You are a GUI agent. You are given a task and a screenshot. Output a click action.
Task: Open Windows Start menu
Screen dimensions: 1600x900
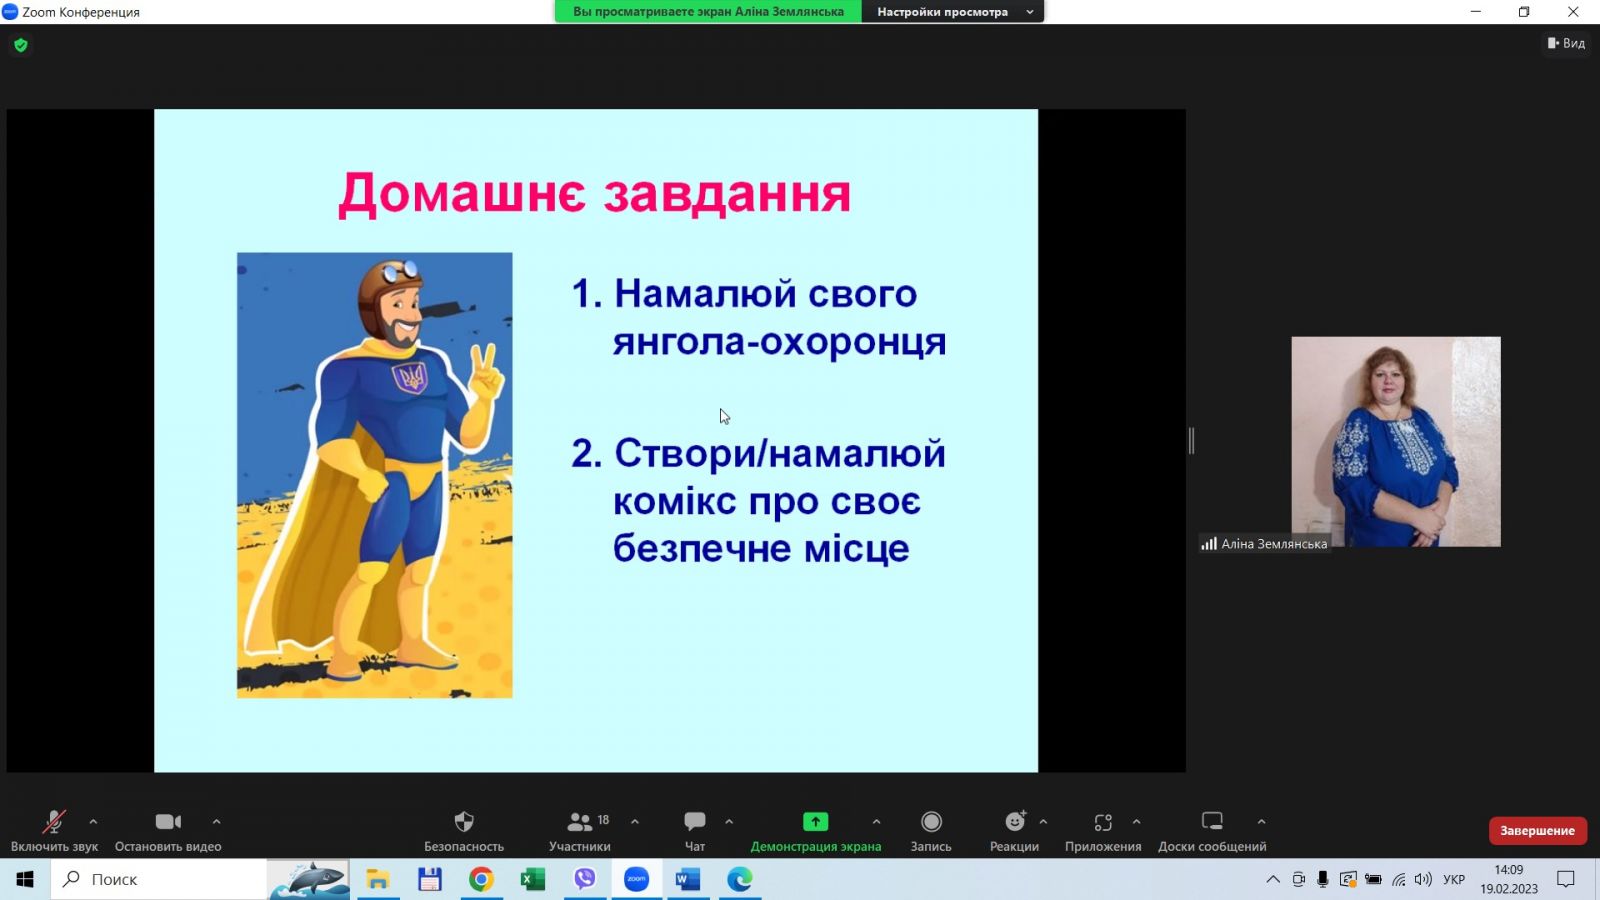(x=25, y=879)
